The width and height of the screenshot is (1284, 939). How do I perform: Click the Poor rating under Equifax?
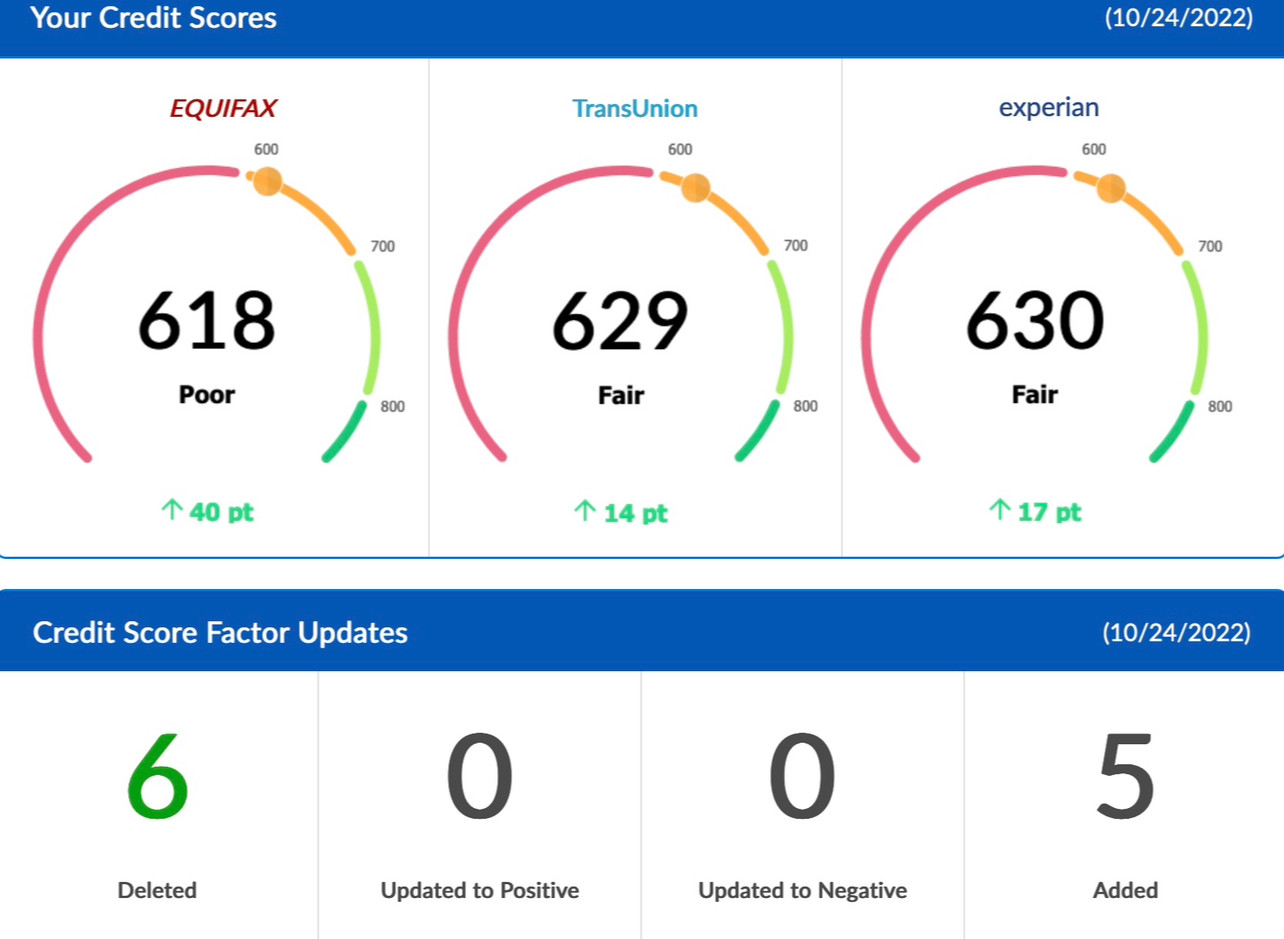207,395
